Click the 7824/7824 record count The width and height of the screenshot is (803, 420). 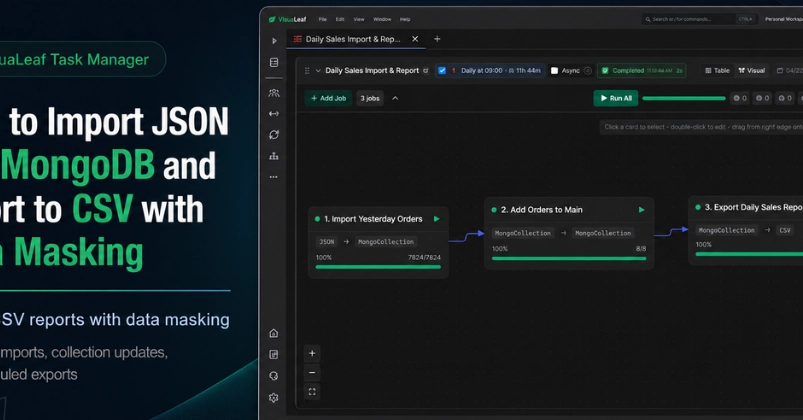(x=424, y=258)
